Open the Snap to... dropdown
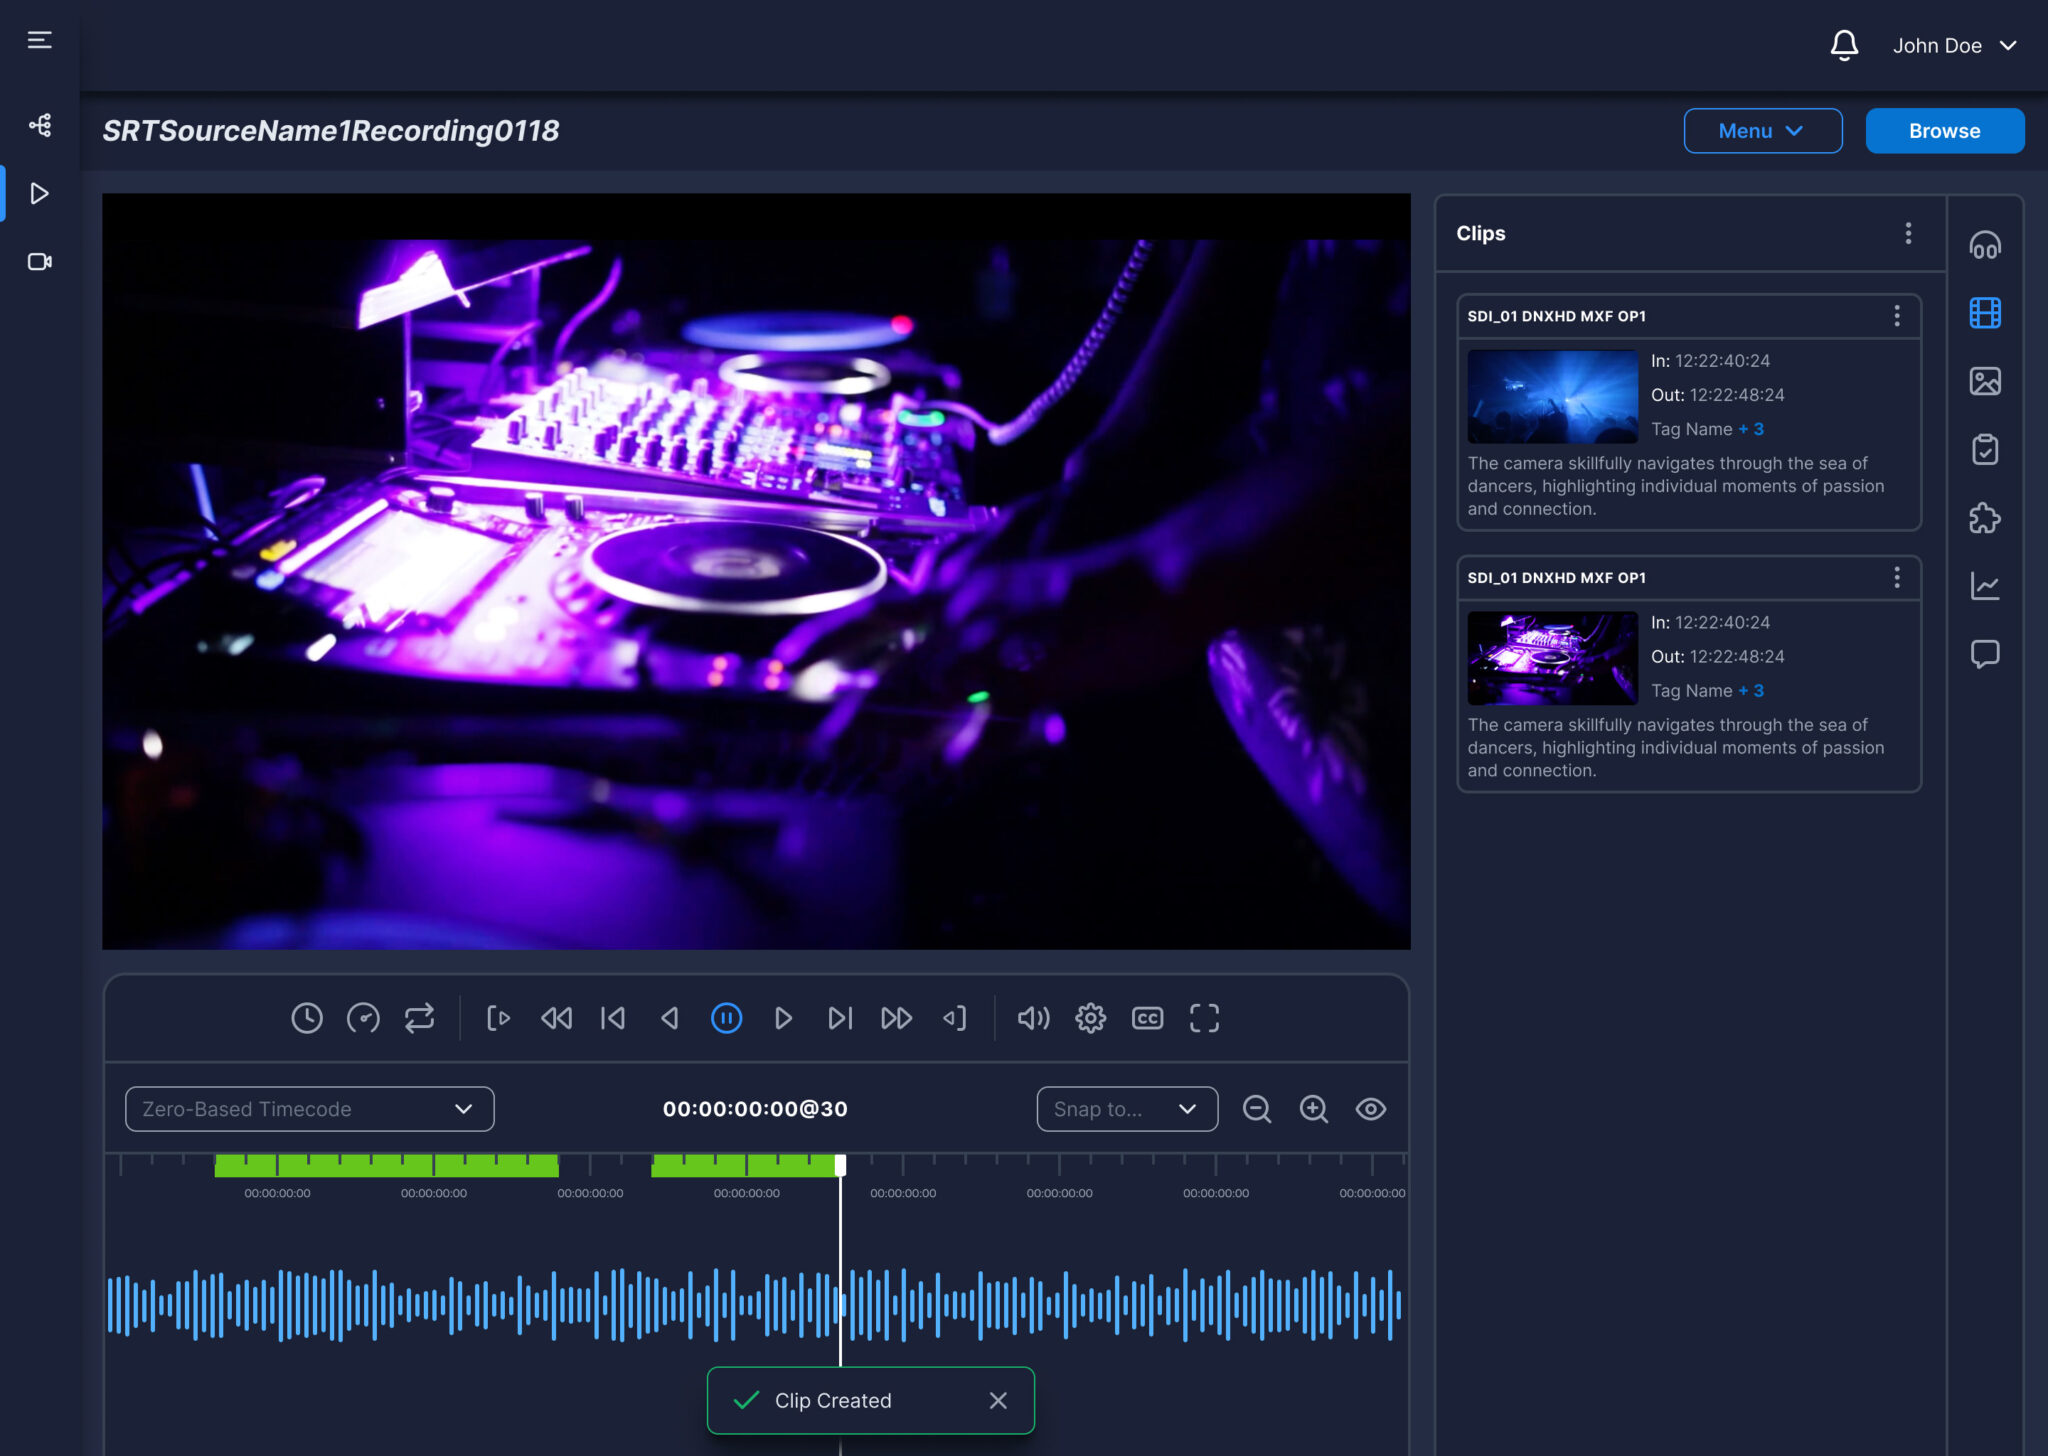This screenshot has width=2048, height=1456. [x=1126, y=1109]
